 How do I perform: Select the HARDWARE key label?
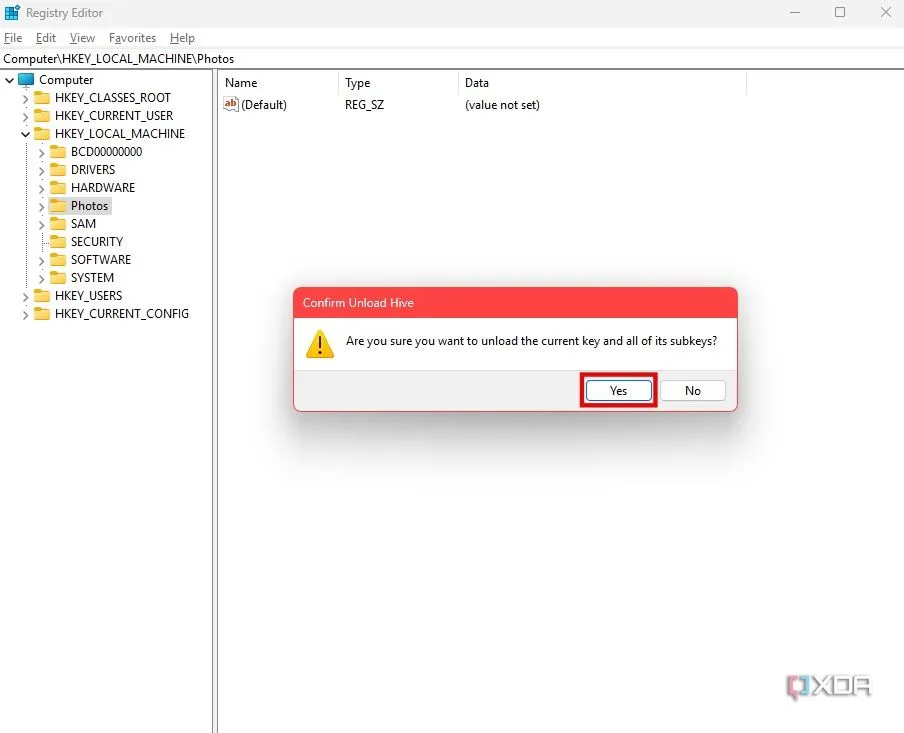coord(103,187)
